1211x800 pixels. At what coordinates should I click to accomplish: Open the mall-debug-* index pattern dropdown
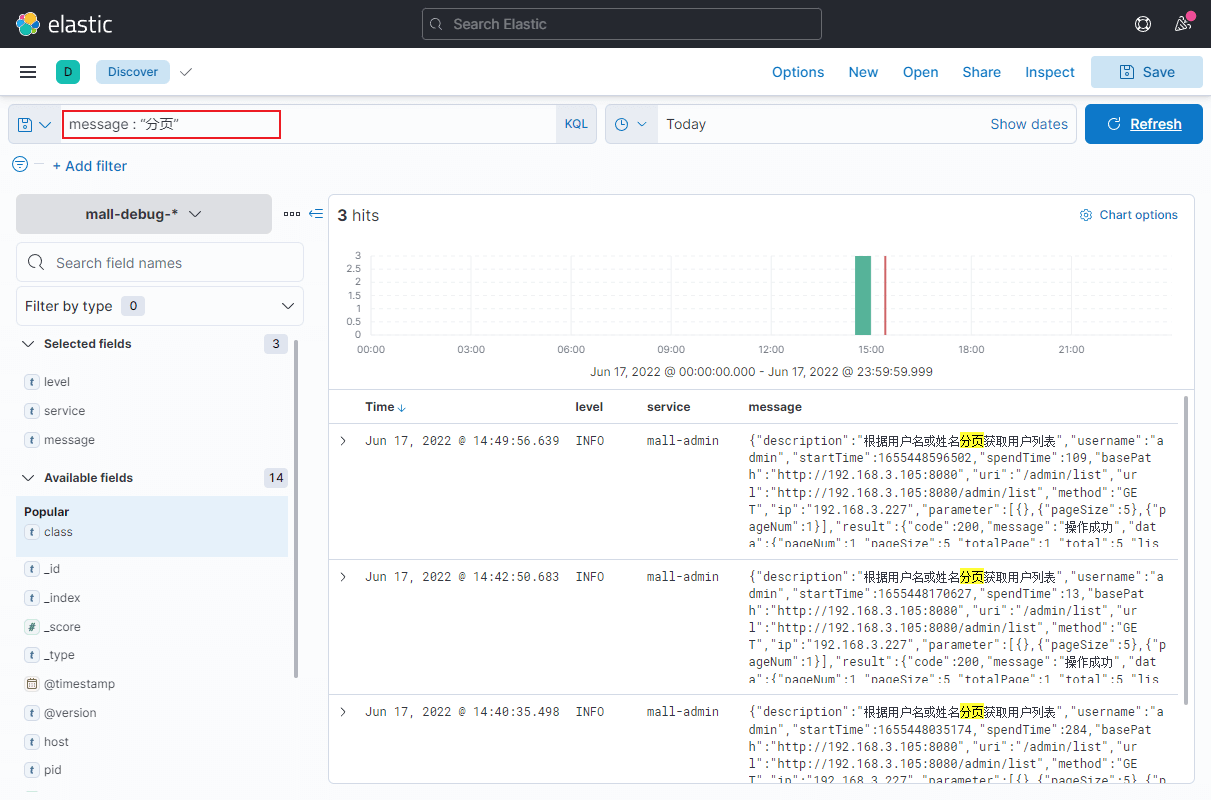click(144, 214)
